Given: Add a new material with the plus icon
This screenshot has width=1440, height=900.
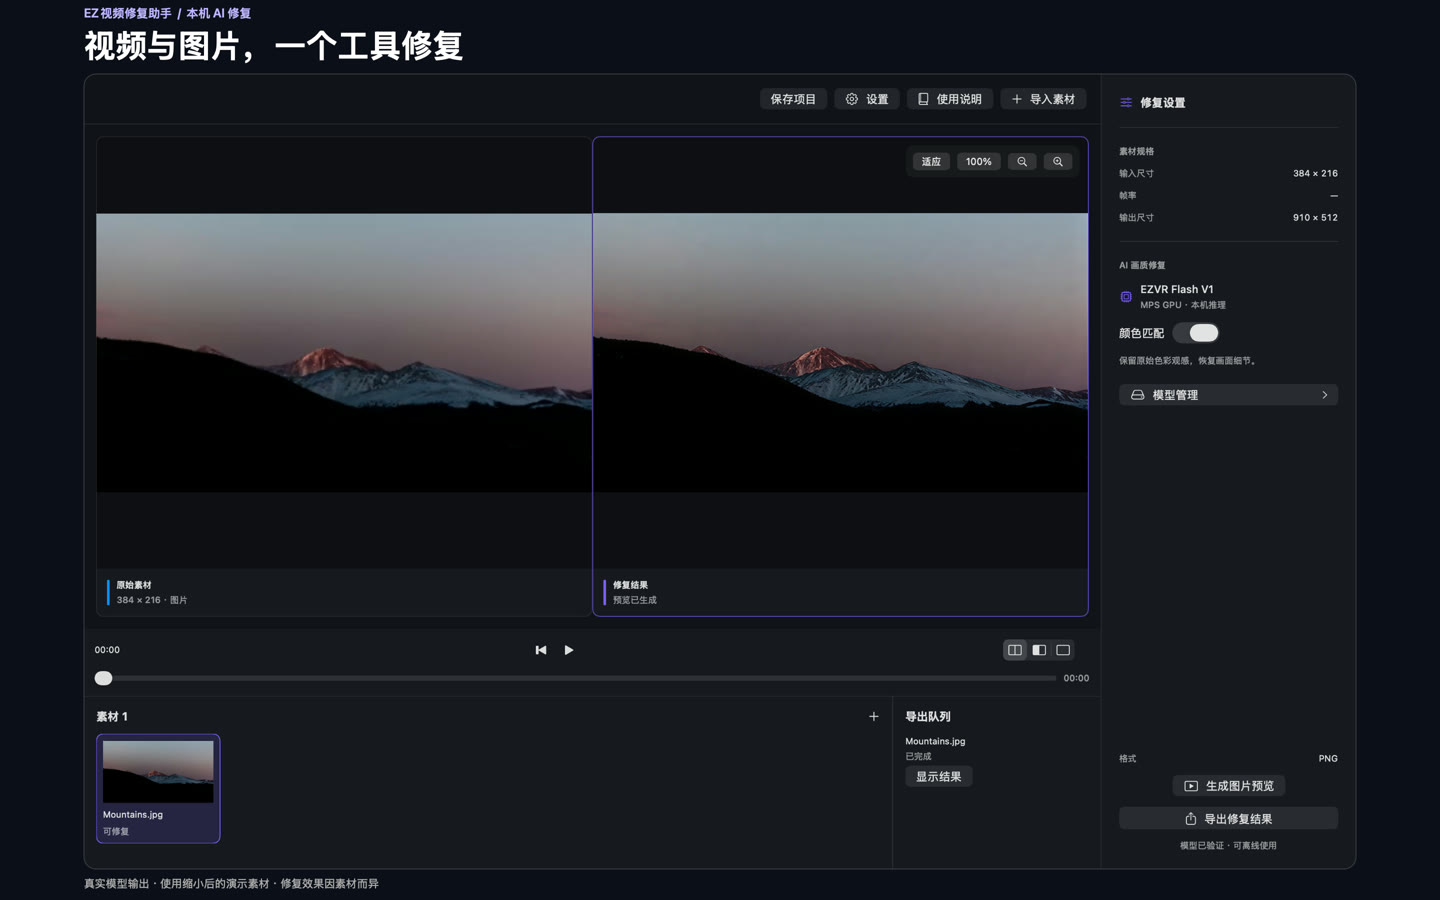Looking at the screenshot, I should [x=874, y=716].
